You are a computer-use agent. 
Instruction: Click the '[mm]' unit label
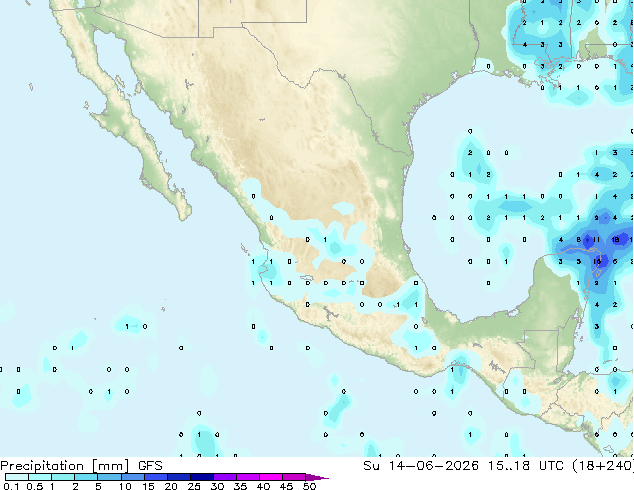click(110, 466)
